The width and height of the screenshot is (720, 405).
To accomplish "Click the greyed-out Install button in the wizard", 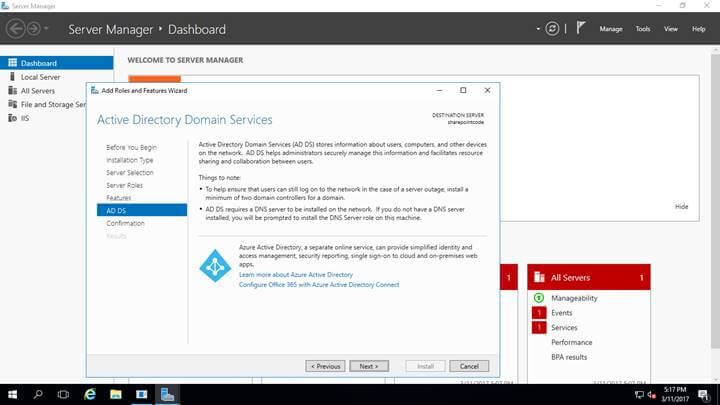I will coord(425,366).
